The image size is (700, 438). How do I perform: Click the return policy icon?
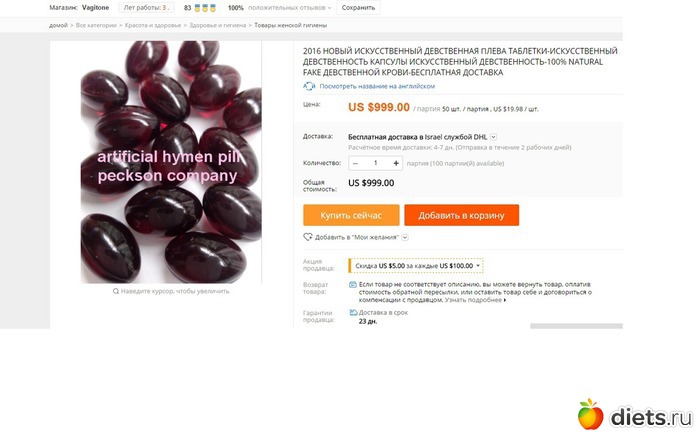(x=352, y=284)
